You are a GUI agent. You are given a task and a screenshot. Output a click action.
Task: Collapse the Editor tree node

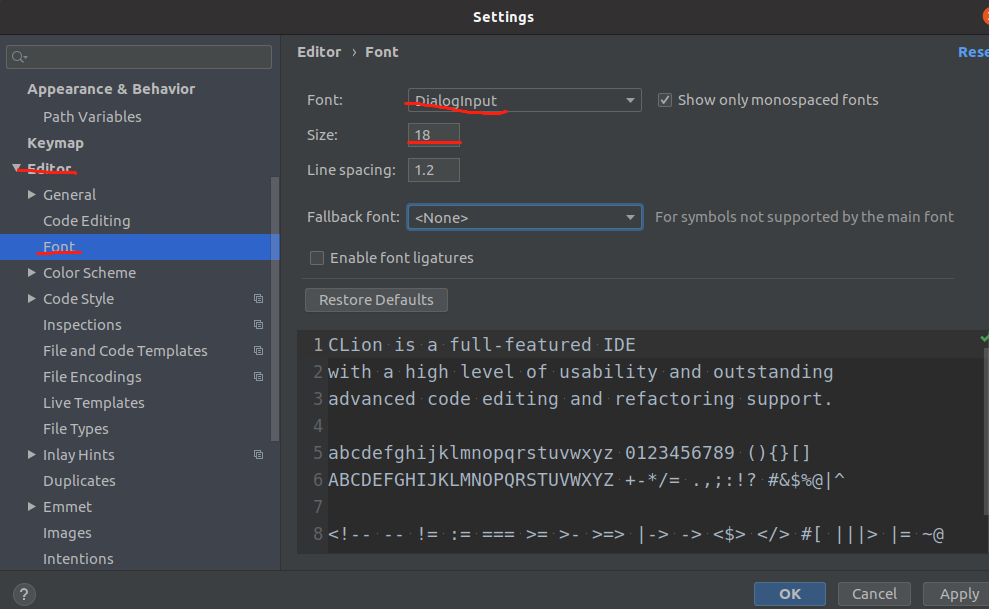point(17,168)
